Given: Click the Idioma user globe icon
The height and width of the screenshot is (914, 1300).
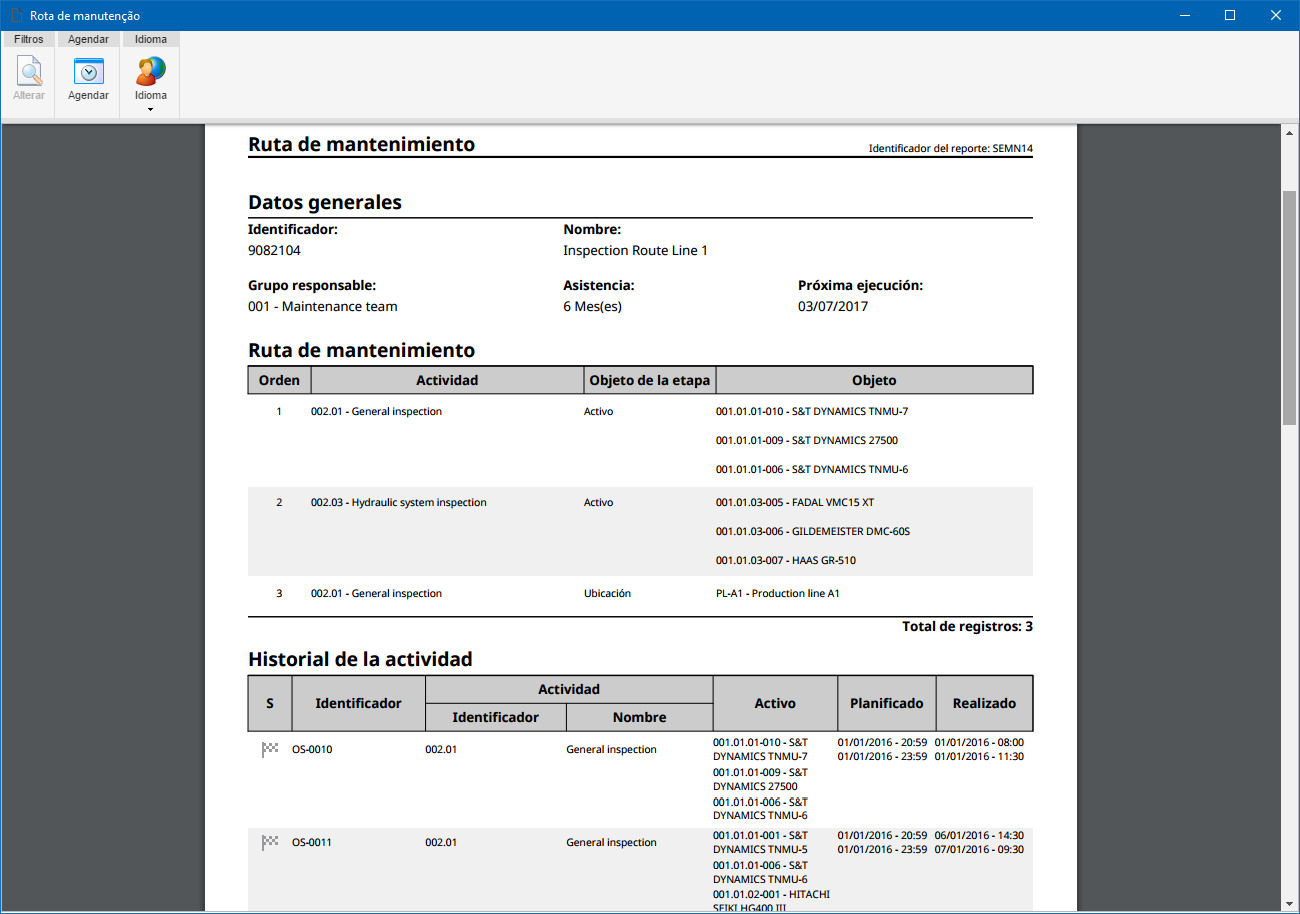Looking at the screenshot, I should [151, 71].
